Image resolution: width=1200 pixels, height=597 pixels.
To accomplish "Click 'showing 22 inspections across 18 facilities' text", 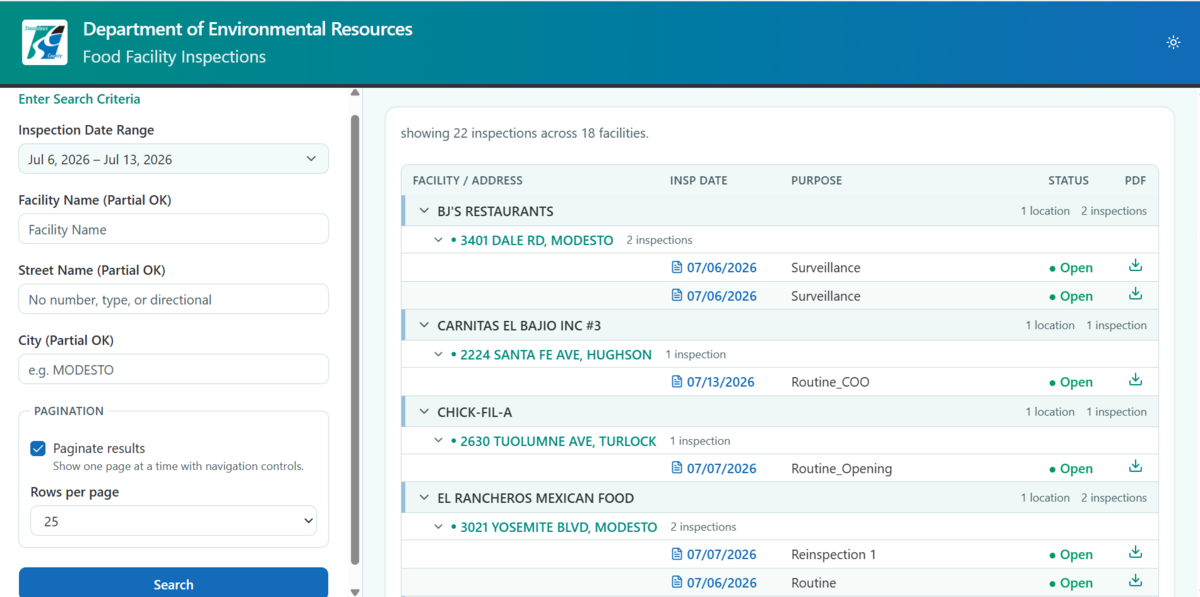I will tap(525, 133).
